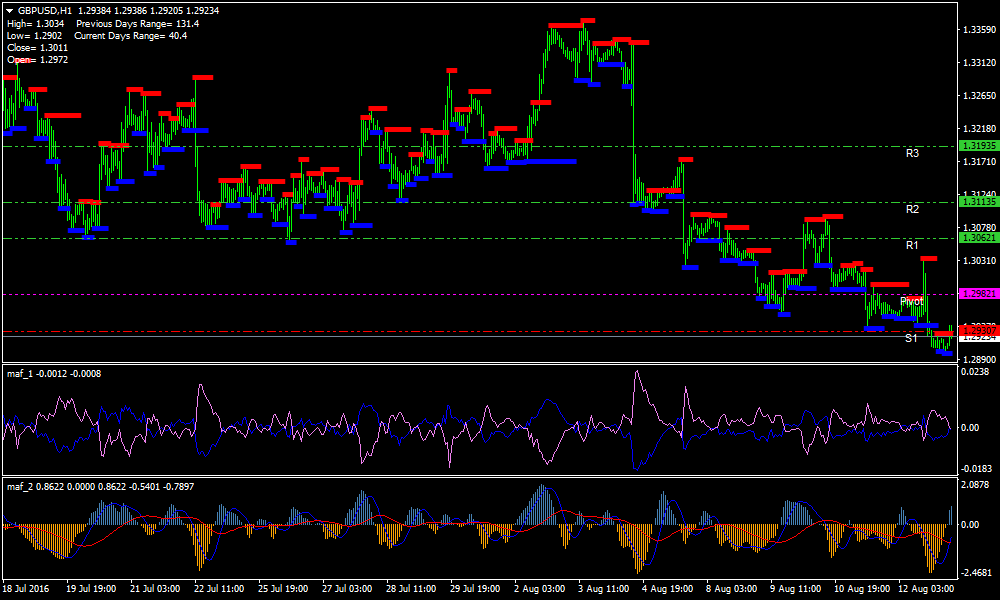Click the green 1.31935 price tag
This screenshot has width=1000, height=600.
point(978,146)
